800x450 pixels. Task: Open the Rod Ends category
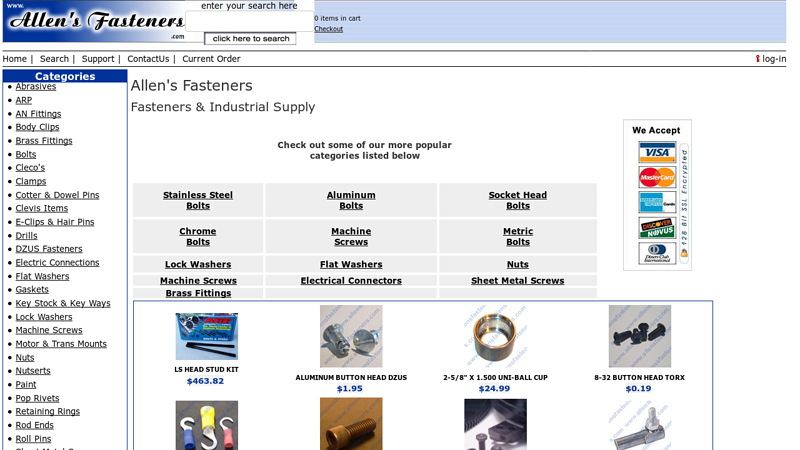(34, 425)
